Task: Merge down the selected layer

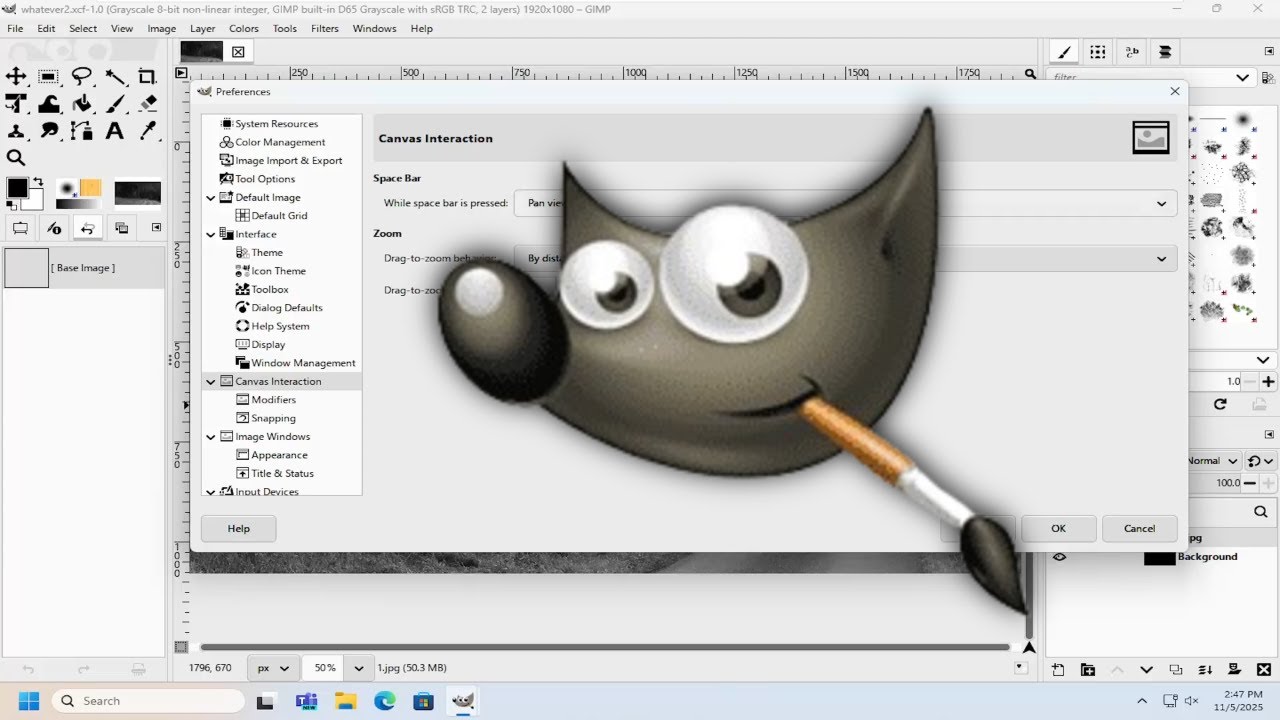Action: coord(1206,670)
